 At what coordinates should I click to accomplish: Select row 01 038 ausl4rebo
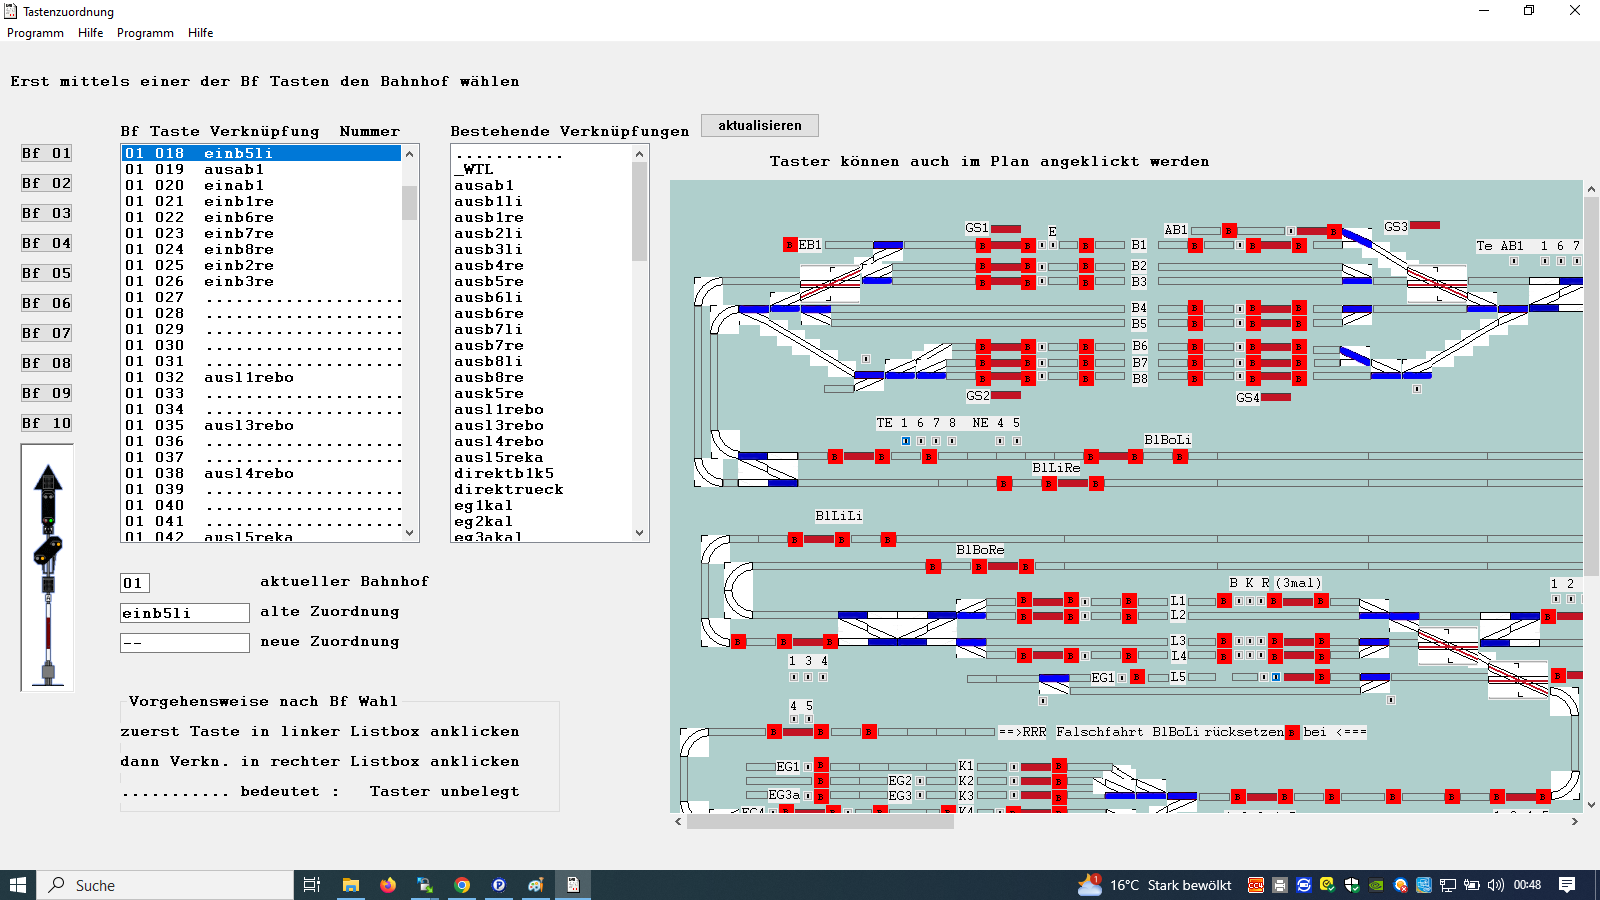pyautogui.click(x=261, y=473)
